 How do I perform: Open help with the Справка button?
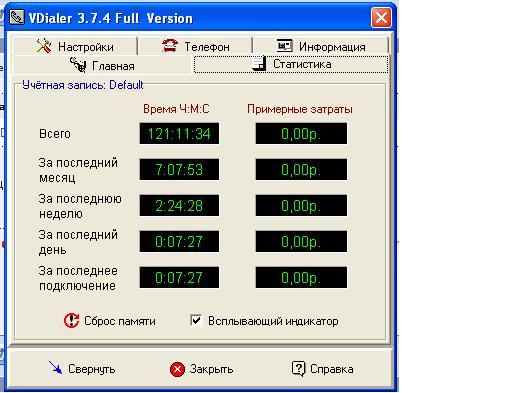322,369
